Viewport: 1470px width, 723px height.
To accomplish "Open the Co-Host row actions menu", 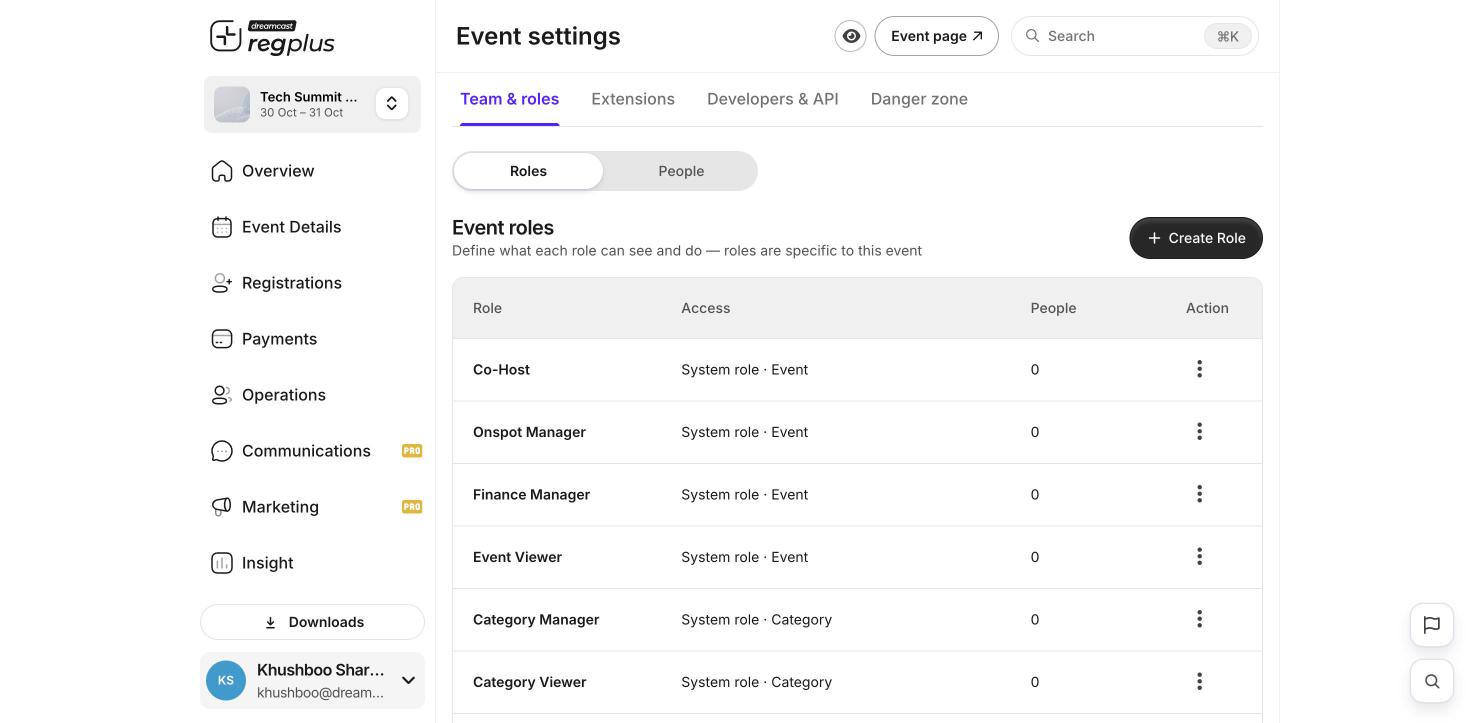I will pyautogui.click(x=1199, y=369).
